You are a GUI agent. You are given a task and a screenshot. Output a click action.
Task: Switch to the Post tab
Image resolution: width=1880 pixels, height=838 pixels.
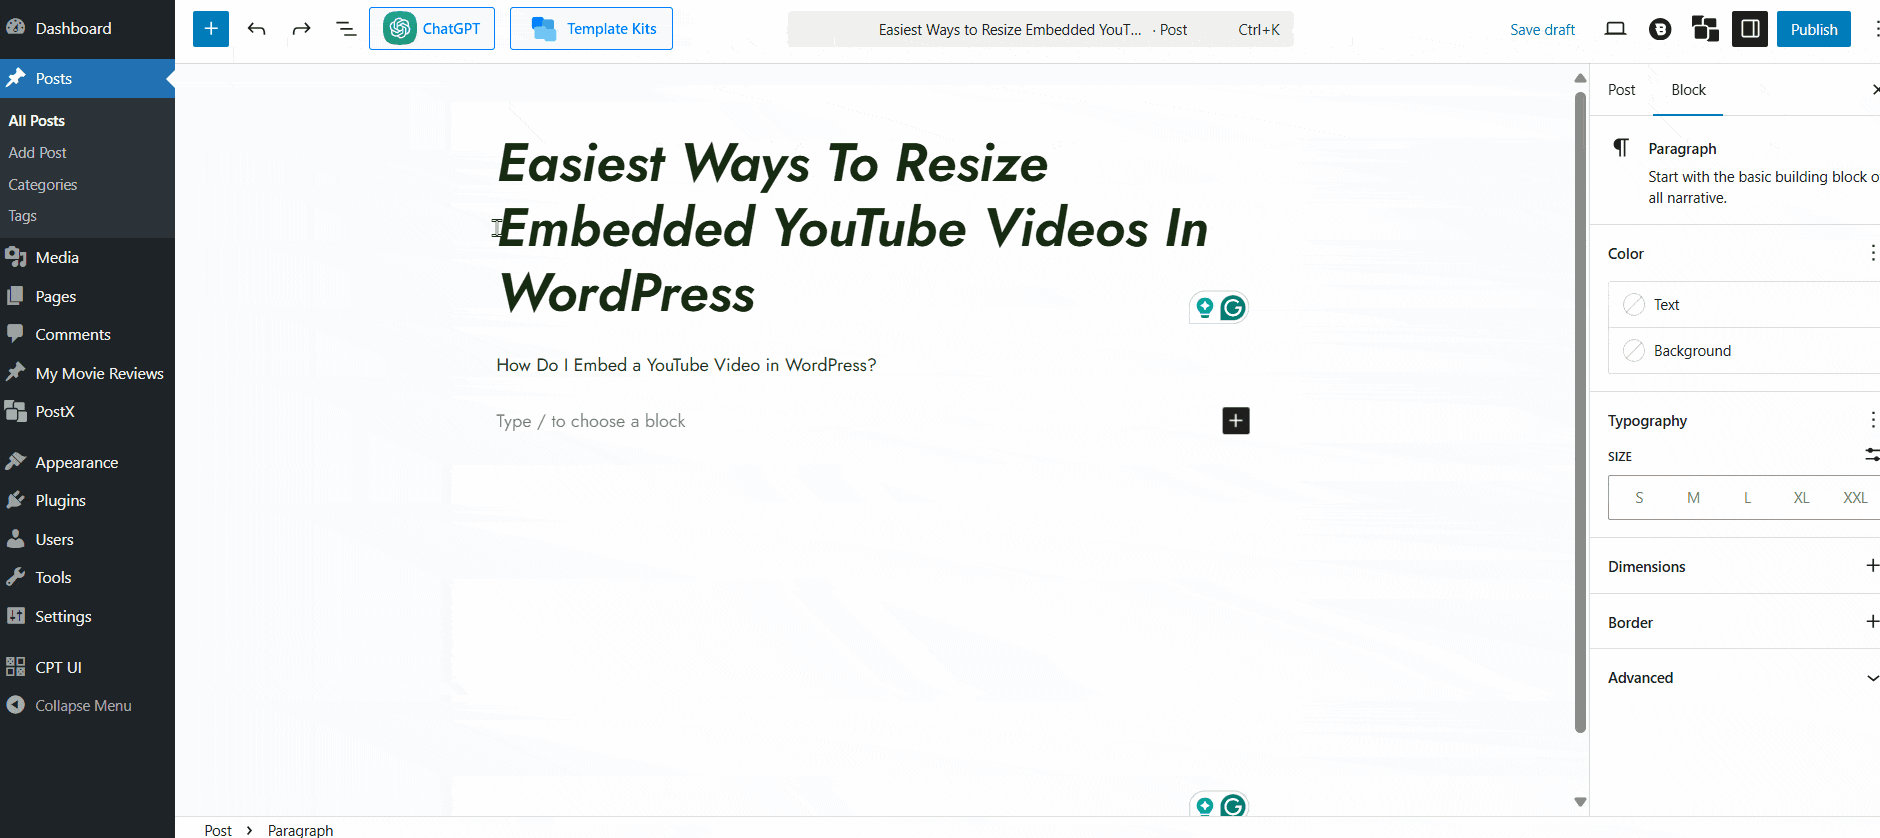(1621, 90)
